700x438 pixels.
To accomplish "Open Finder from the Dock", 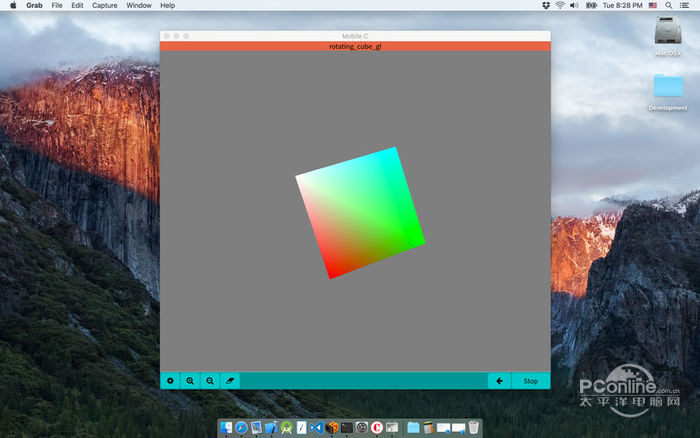I will 226,428.
